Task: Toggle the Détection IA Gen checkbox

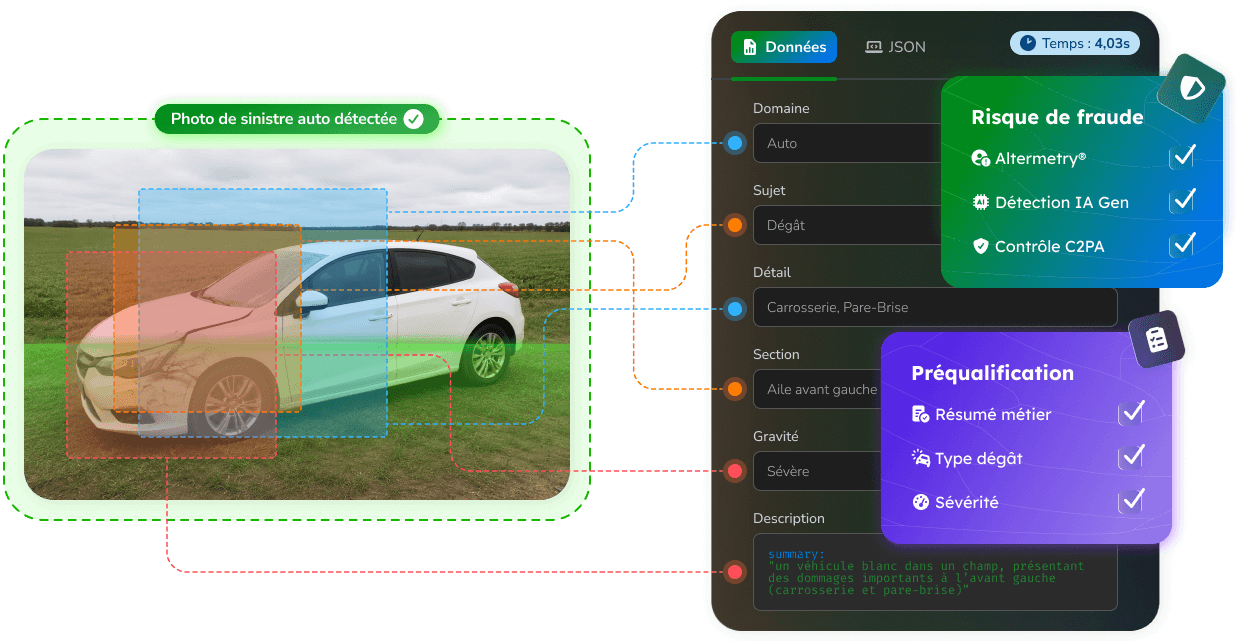Action: pyautogui.click(x=1183, y=201)
